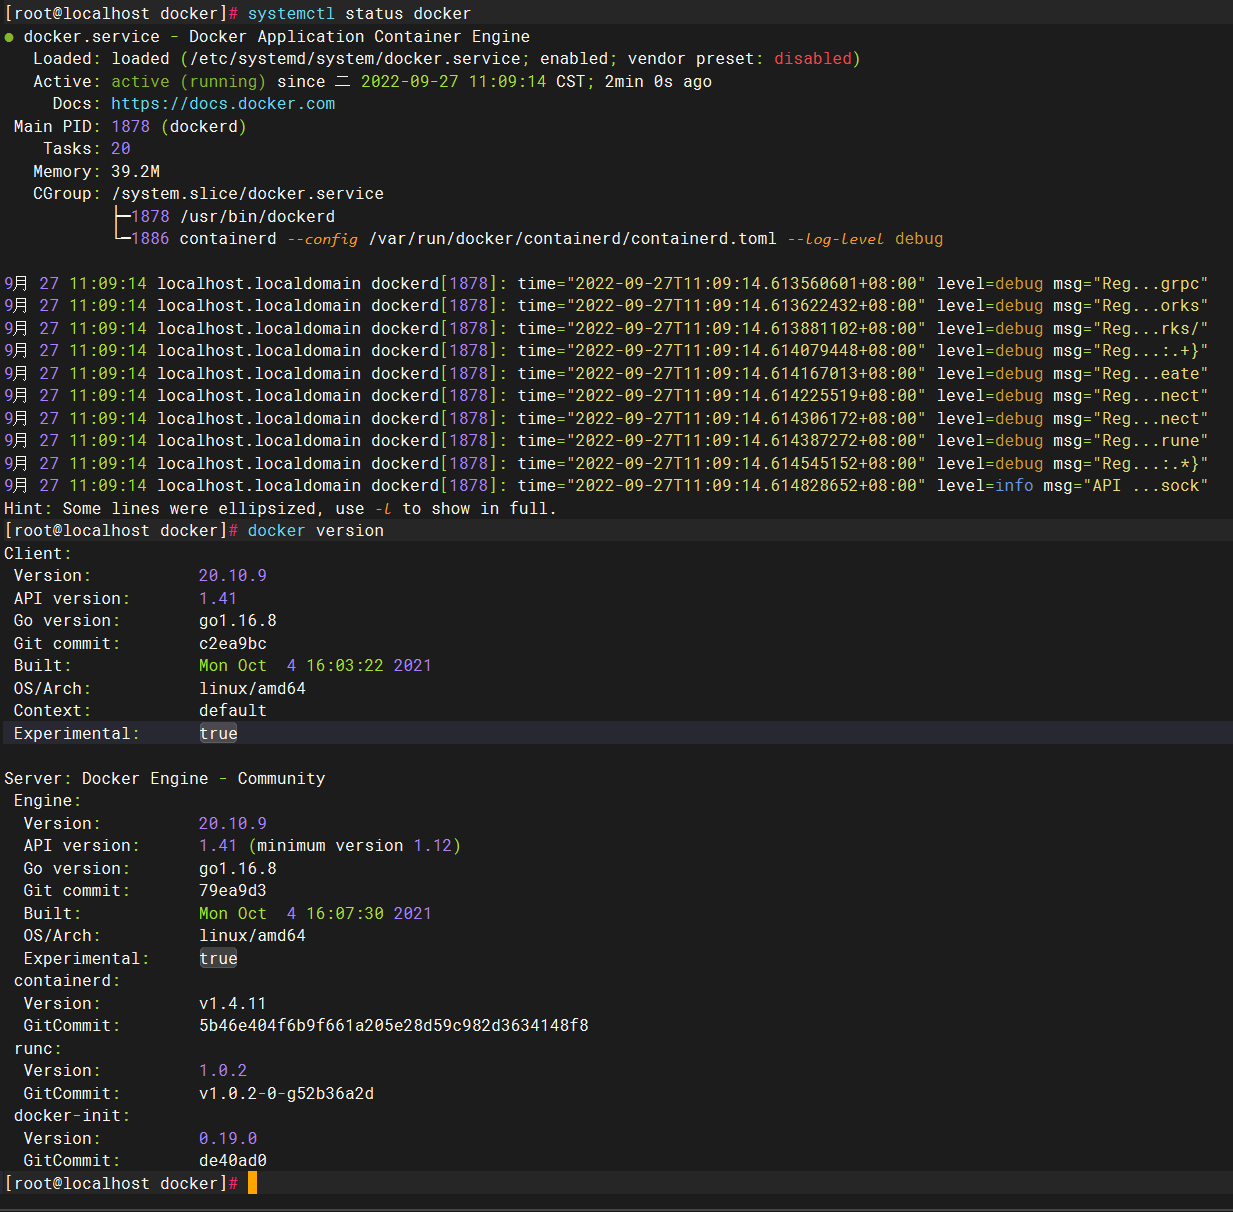
Task: Click the Engine Version value 20.10.9
Action: [233, 824]
